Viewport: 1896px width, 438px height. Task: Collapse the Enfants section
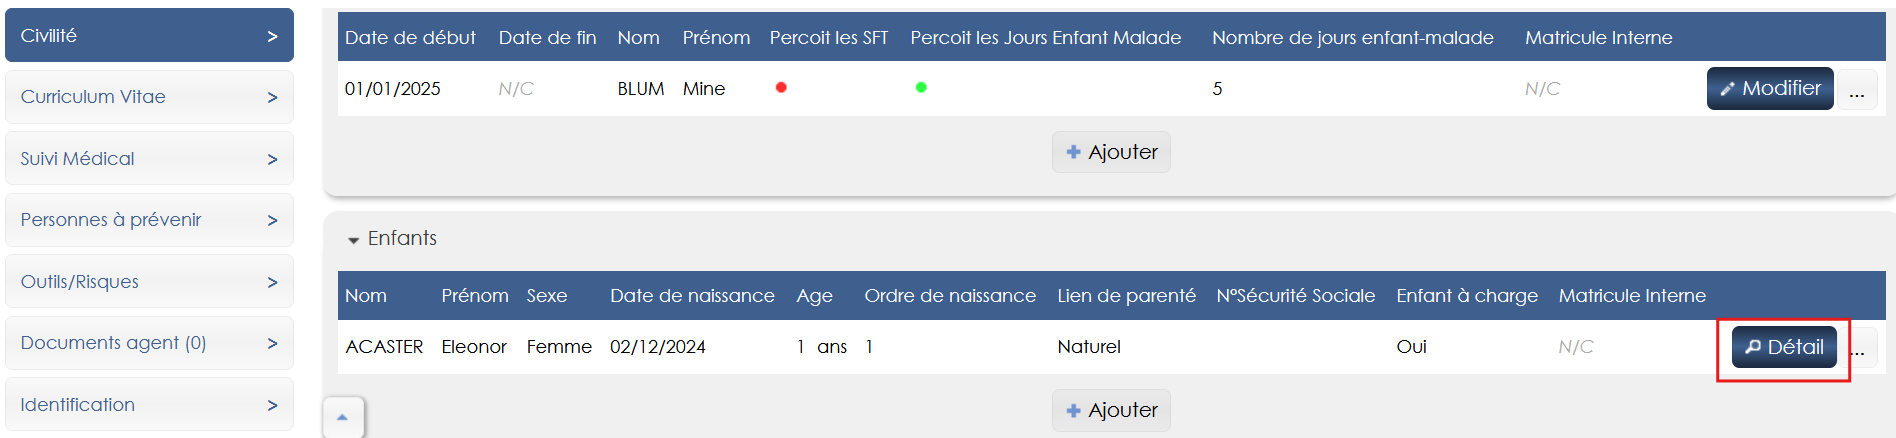(353, 239)
